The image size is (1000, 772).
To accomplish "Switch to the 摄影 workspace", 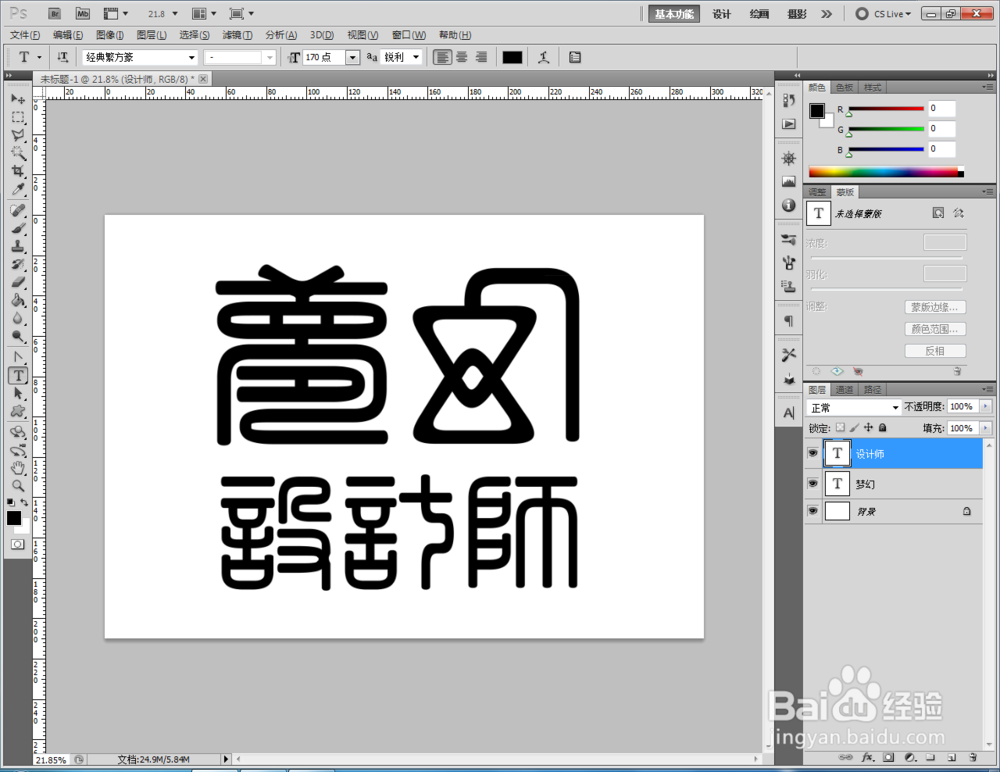I will [797, 13].
